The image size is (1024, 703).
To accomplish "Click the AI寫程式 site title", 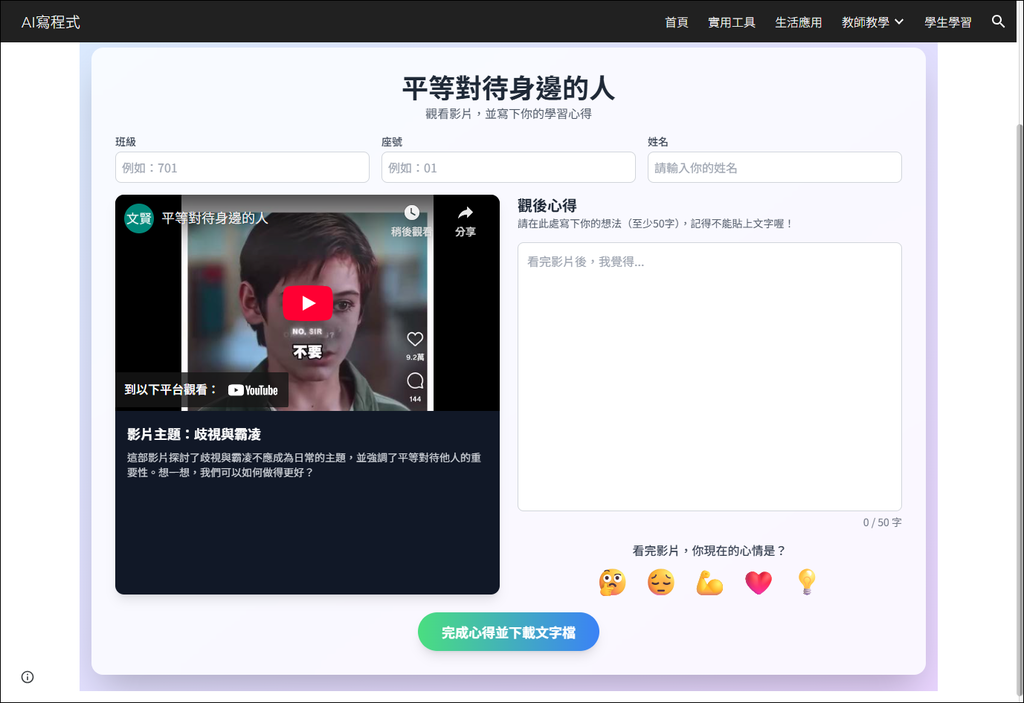I will point(51,22).
